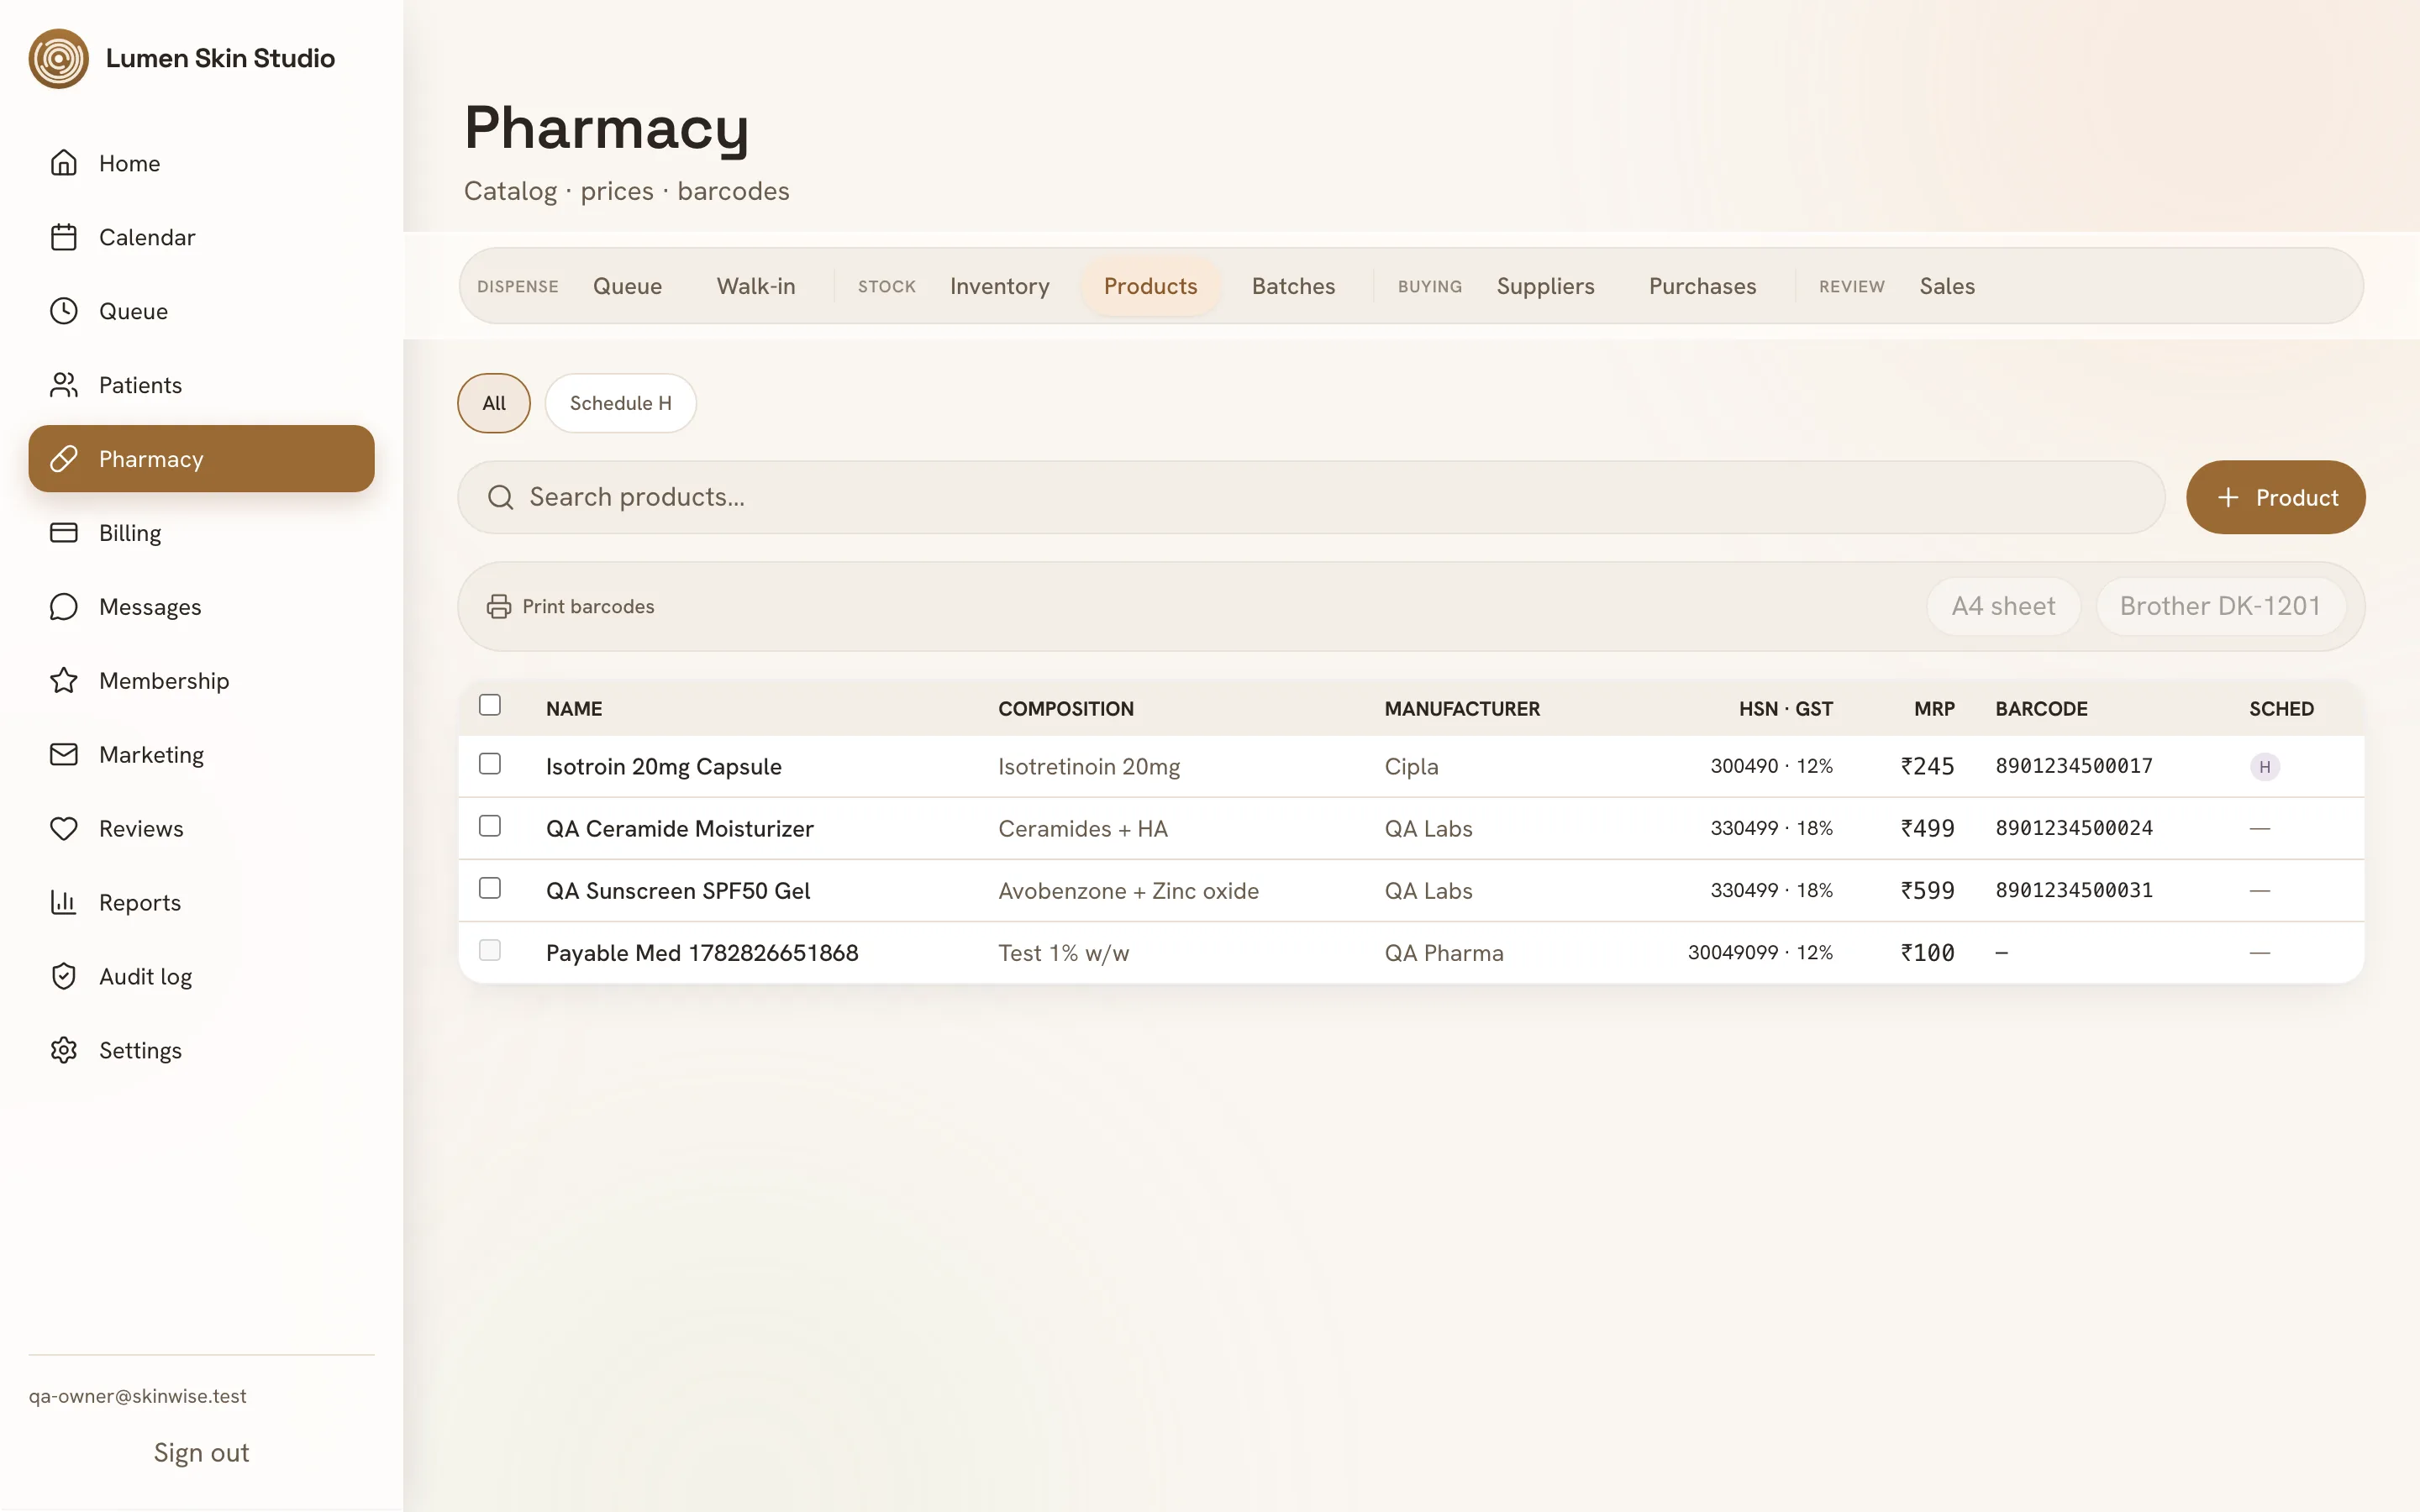2420x1512 pixels.
Task: Click the Audit log shield icon
Action: click(64, 977)
